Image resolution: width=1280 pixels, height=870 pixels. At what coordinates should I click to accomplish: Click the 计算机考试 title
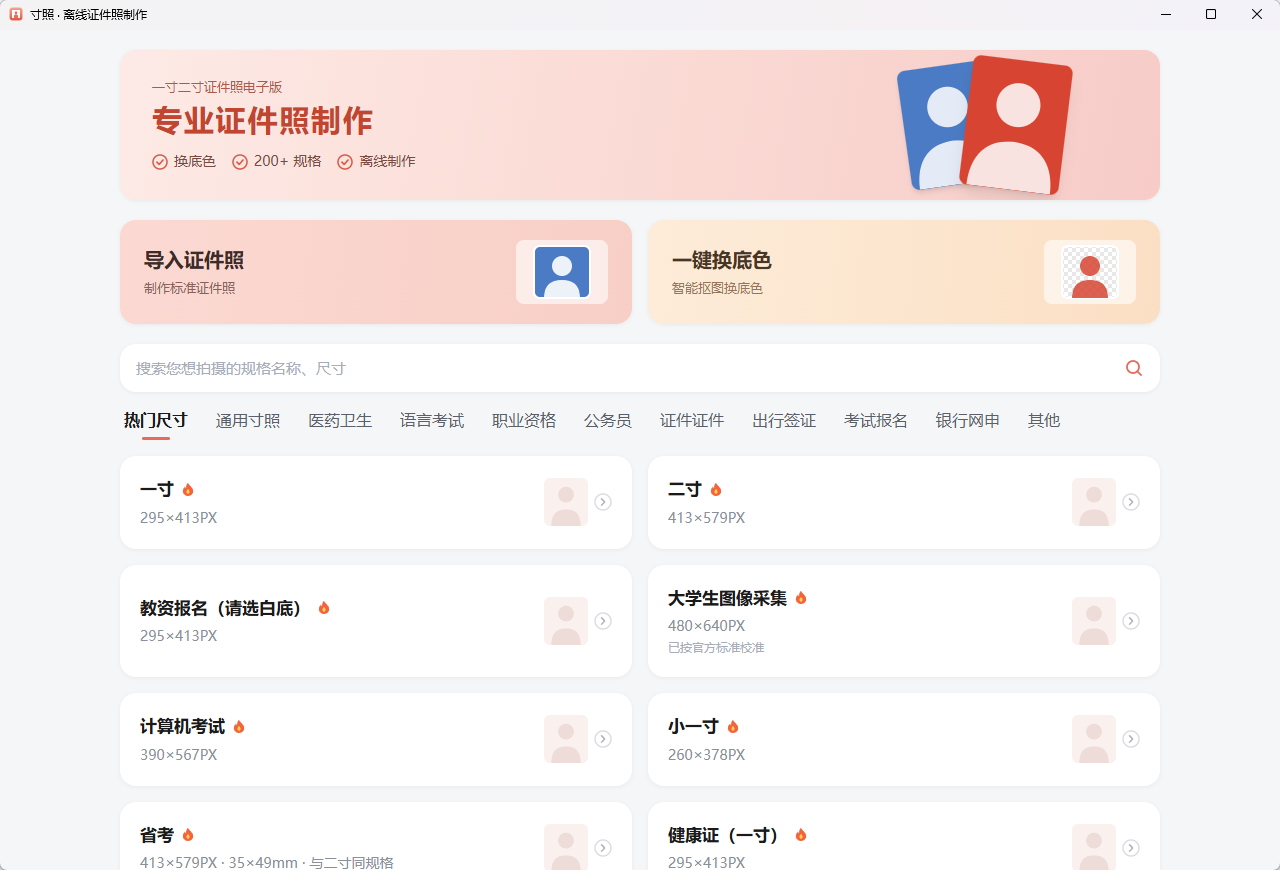(x=182, y=727)
